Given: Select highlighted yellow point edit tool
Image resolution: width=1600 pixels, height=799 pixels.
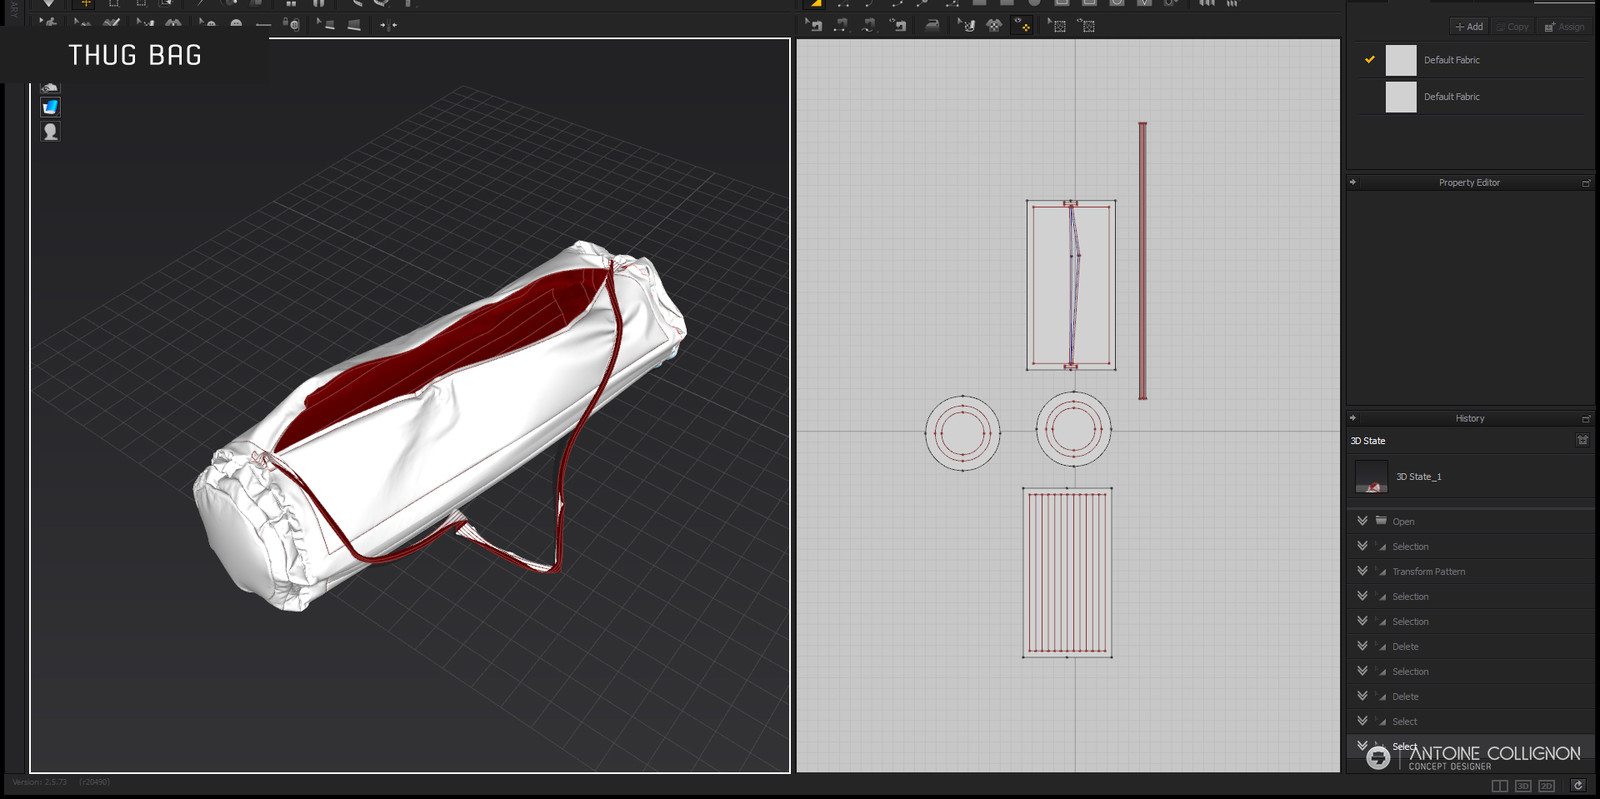Looking at the screenshot, I should tap(1022, 26).
